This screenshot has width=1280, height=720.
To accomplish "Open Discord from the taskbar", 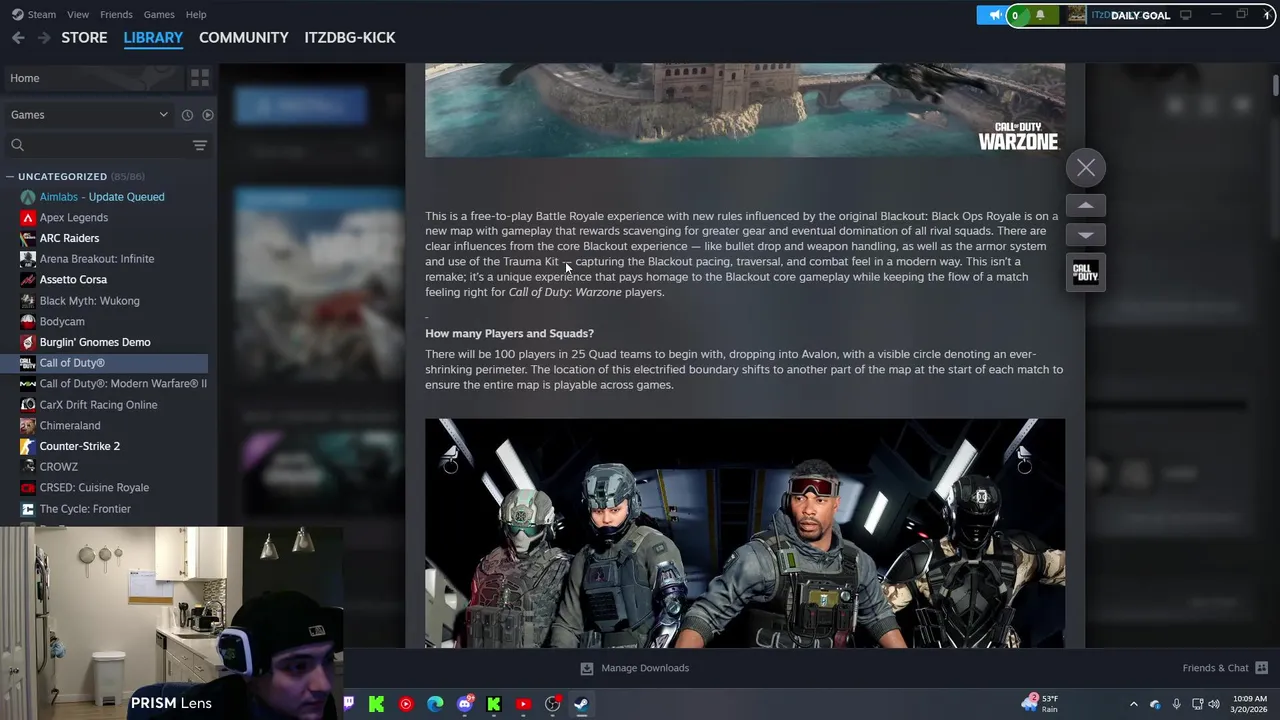I will click(464, 704).
